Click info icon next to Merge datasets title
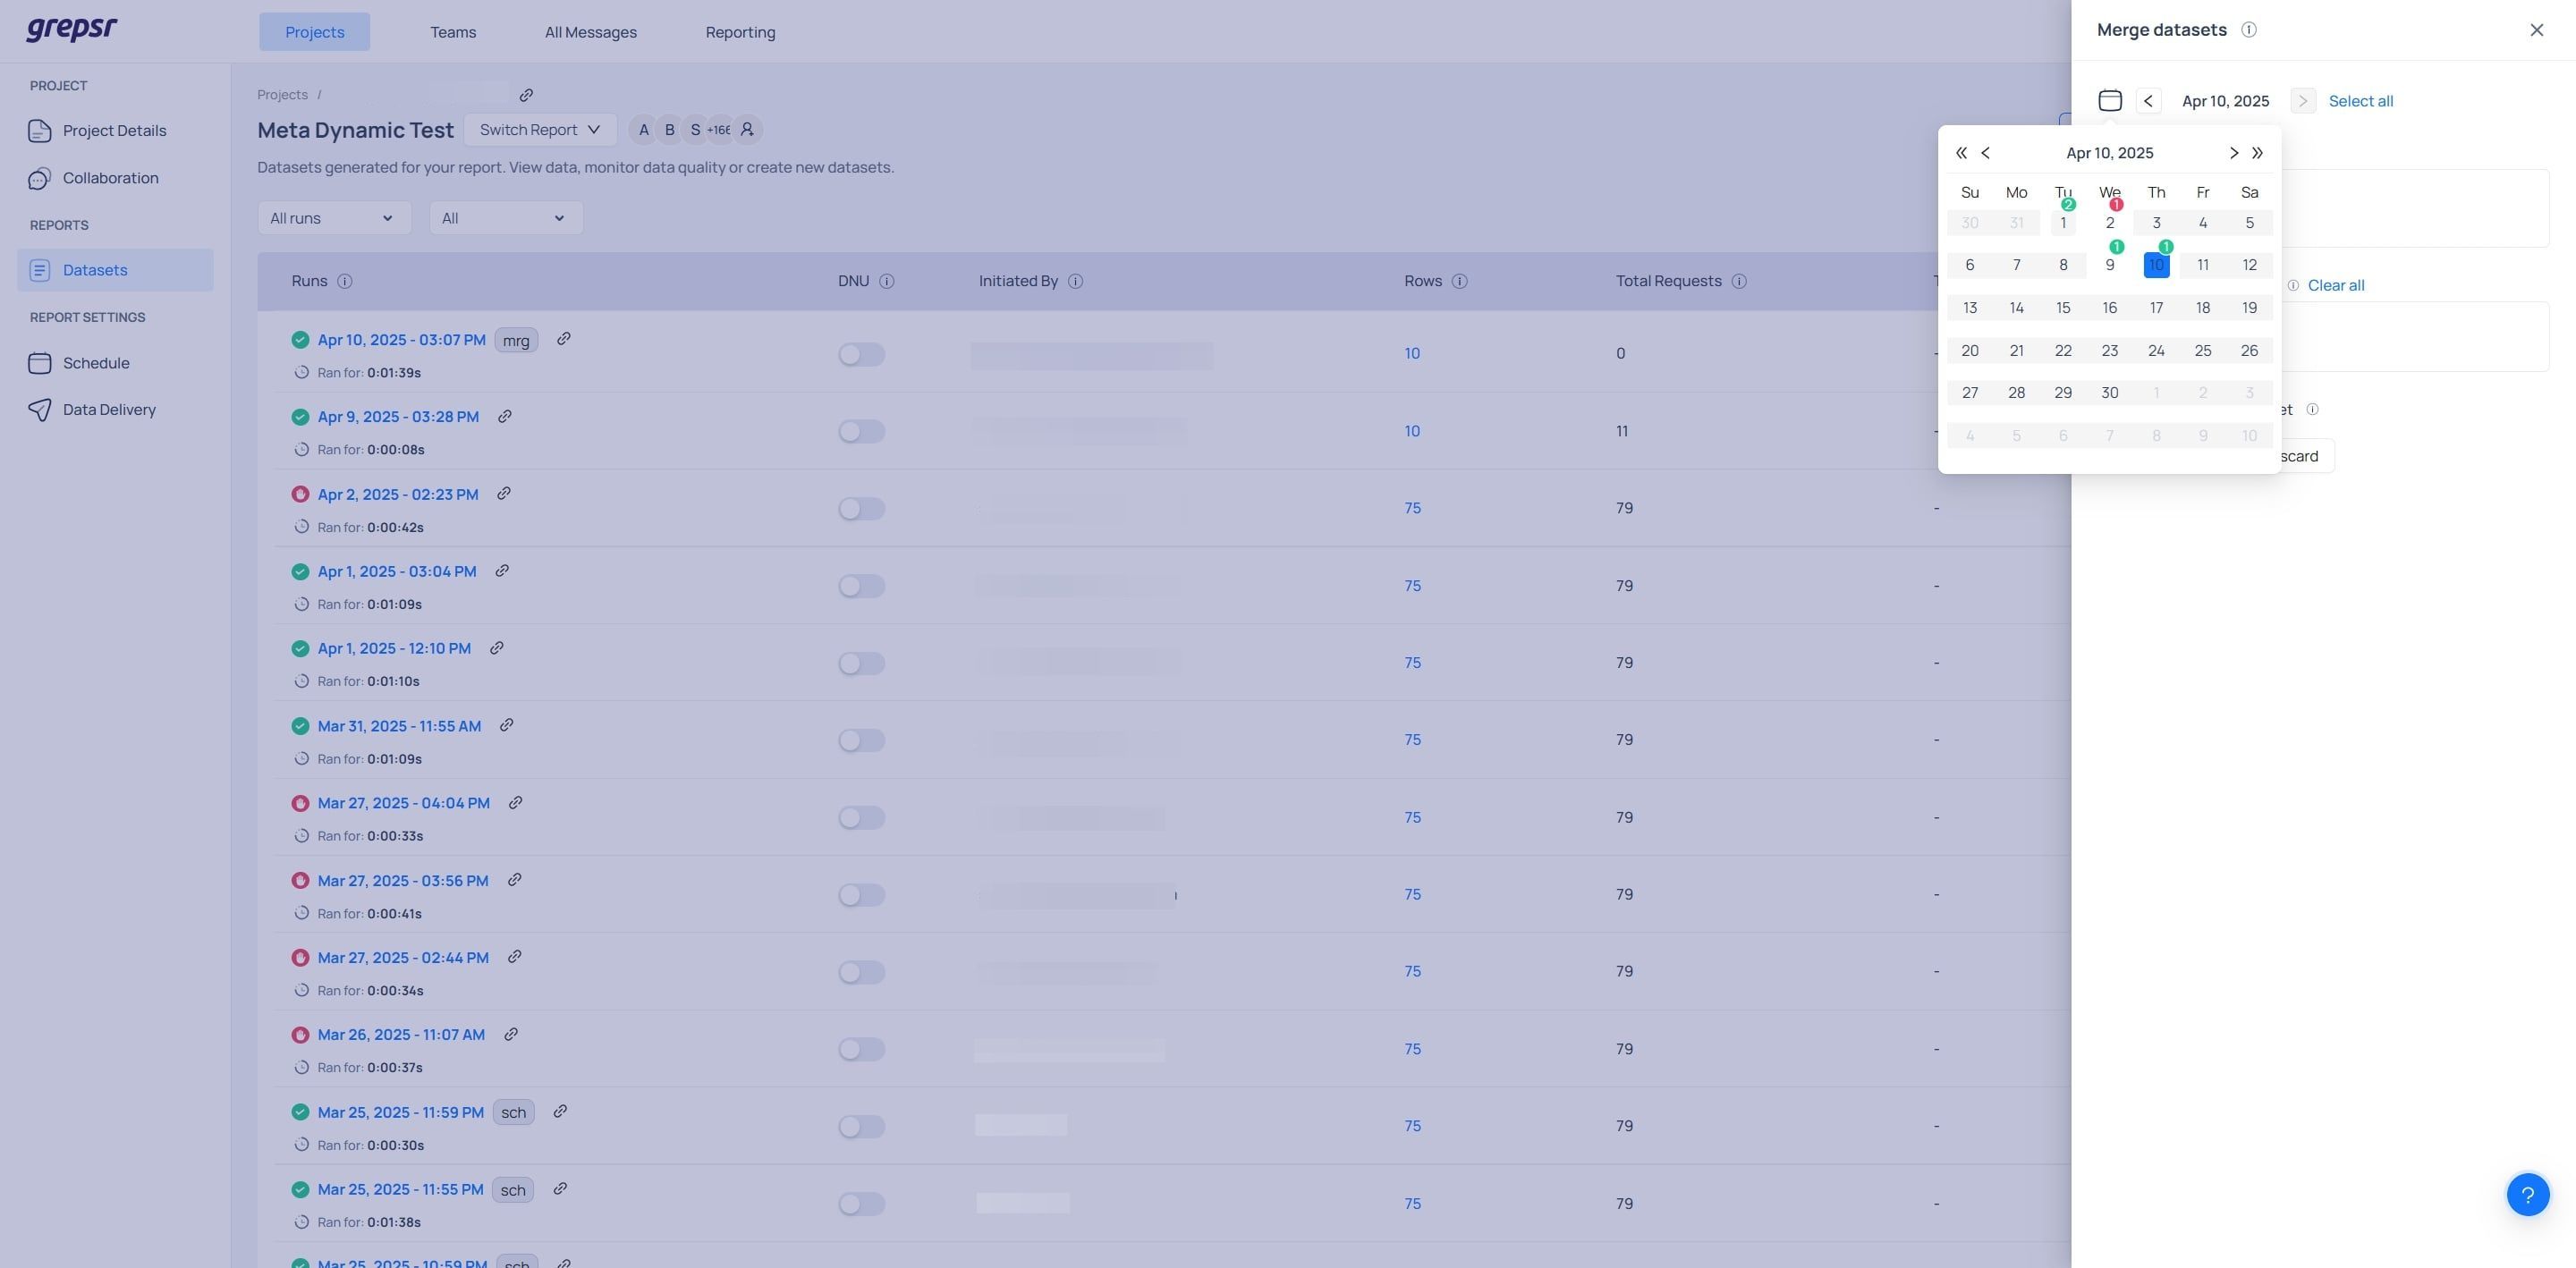The height and width of the screenshot is (1268, 2576). tap(2249, 30)
